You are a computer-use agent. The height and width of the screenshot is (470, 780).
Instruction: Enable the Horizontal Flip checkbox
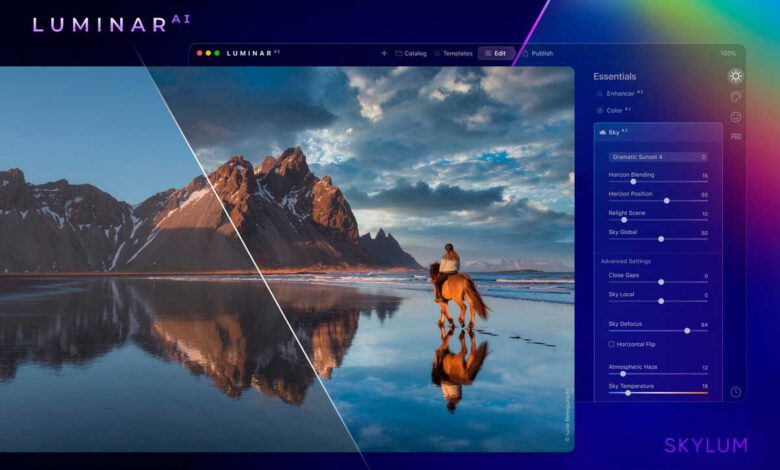611,344
